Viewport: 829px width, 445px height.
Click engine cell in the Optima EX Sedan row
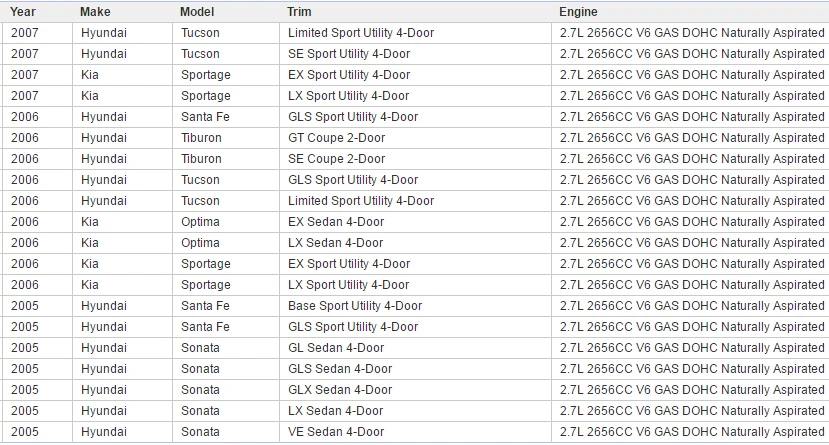pyautogui.click(x=692, y=222)
